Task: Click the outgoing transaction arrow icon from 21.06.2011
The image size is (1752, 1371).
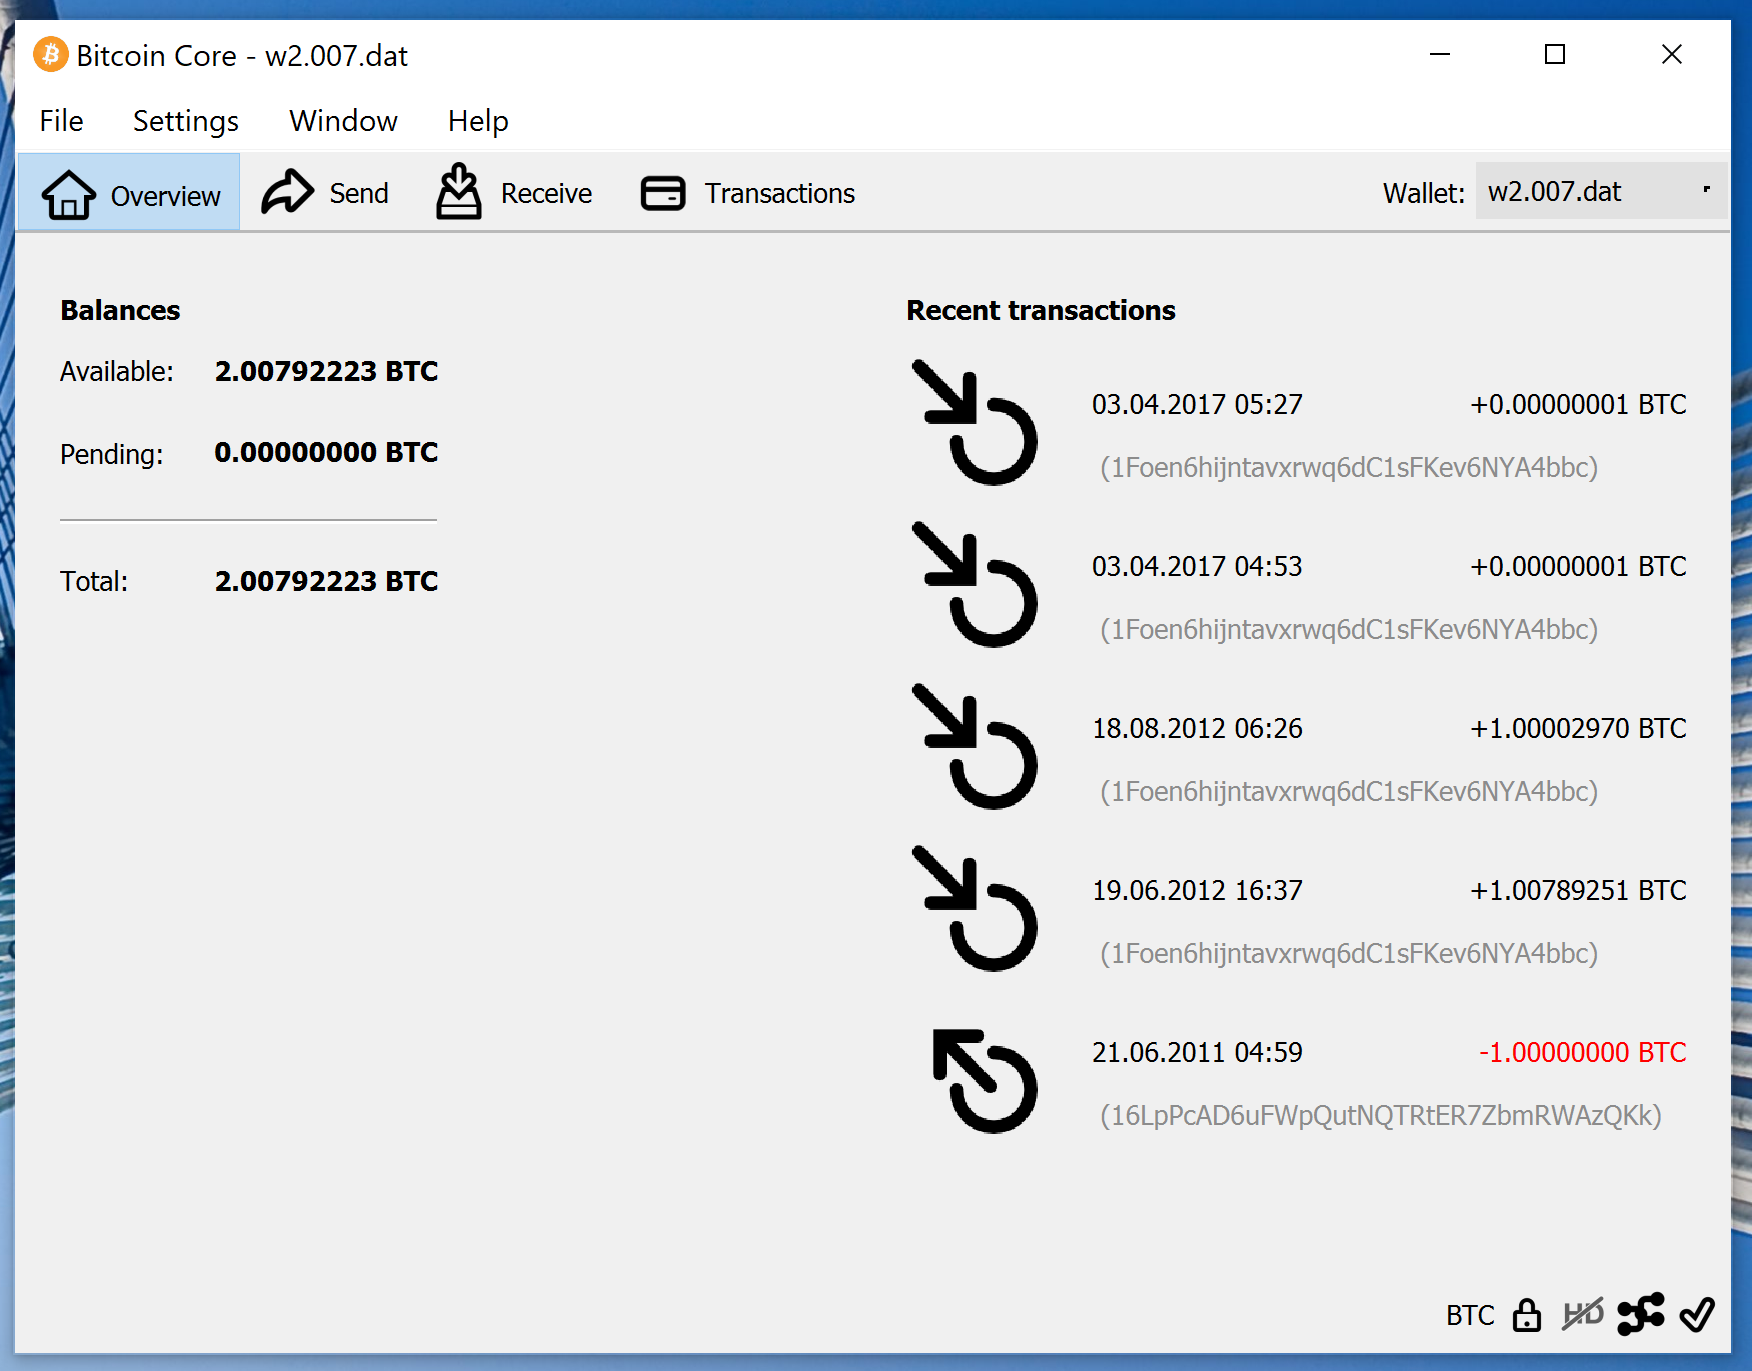Action: click(982, 1081)
